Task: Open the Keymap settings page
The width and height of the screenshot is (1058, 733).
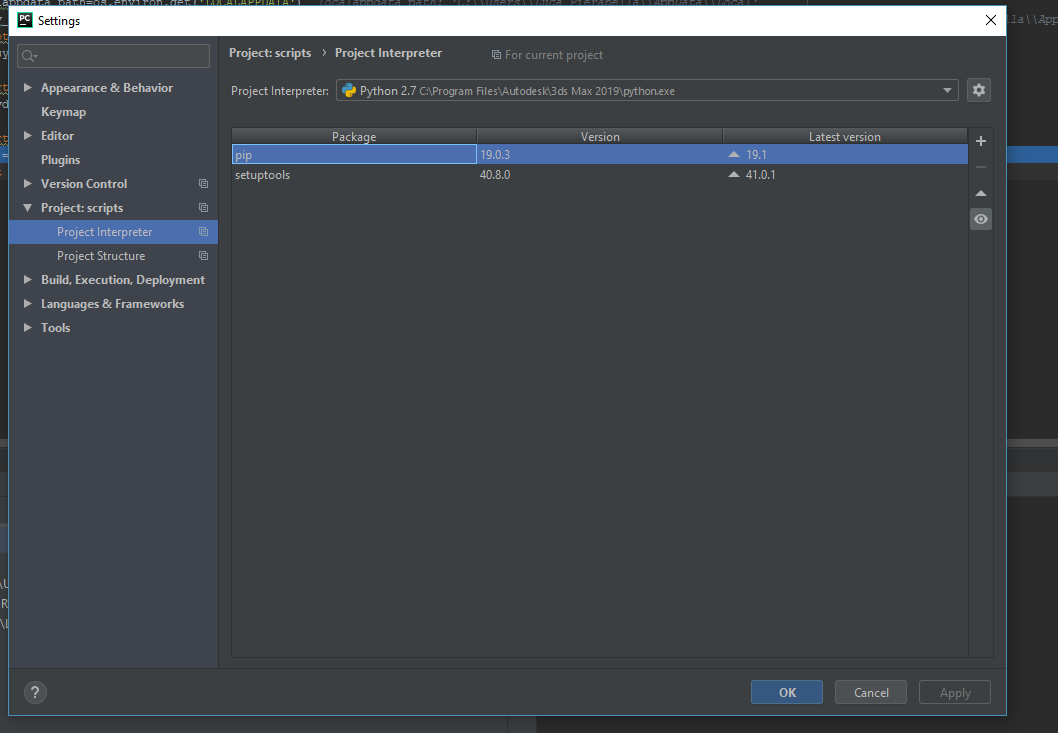Action: click(x=63, y=112)
